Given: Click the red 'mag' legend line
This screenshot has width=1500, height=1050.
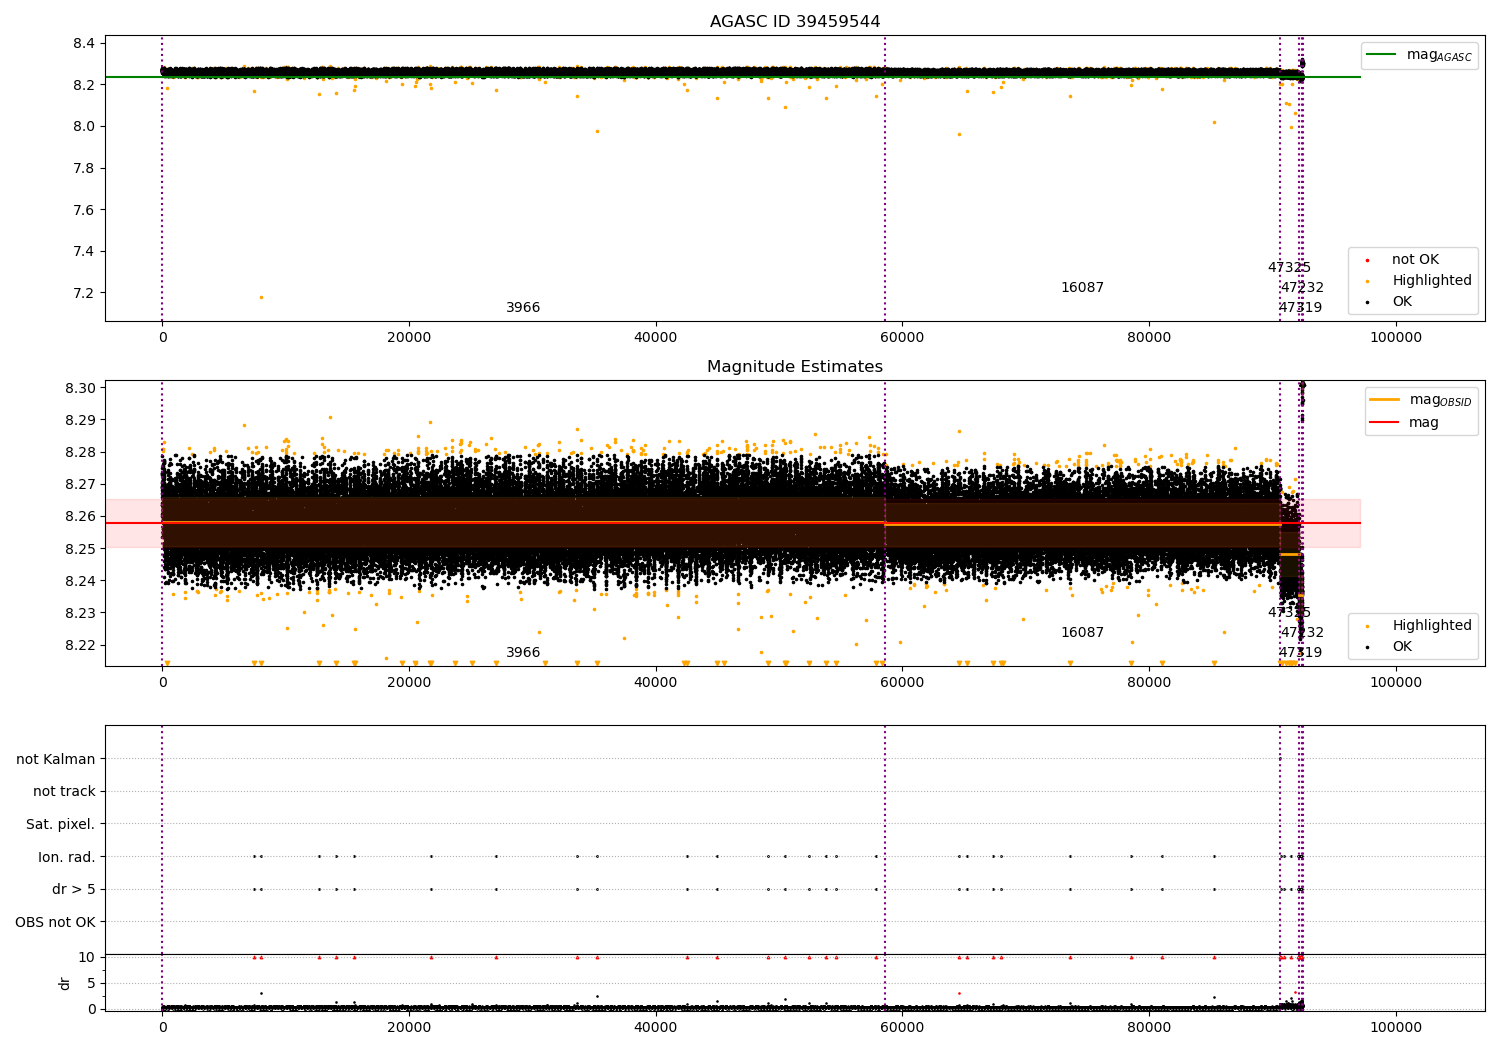Looking at the screenshot, I should tap(1384, 423).
